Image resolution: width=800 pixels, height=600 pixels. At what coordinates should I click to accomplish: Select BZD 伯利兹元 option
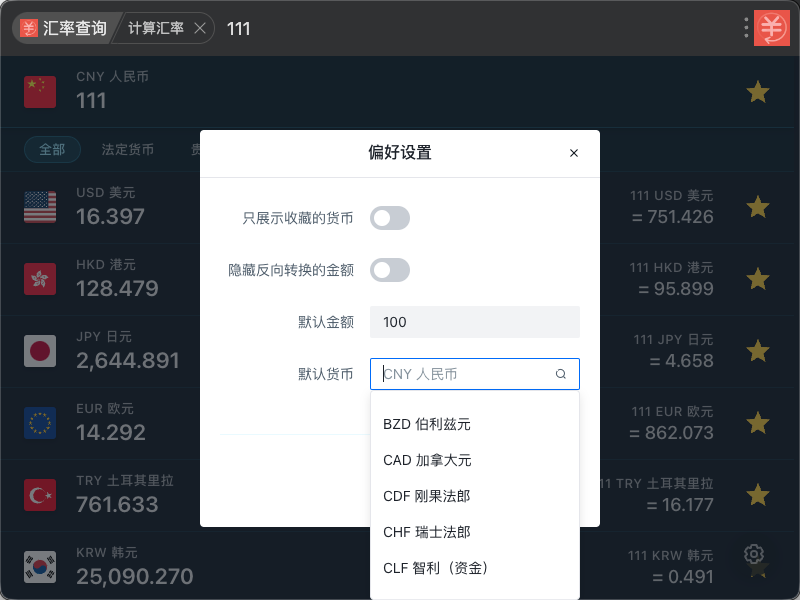pos(474,424)
